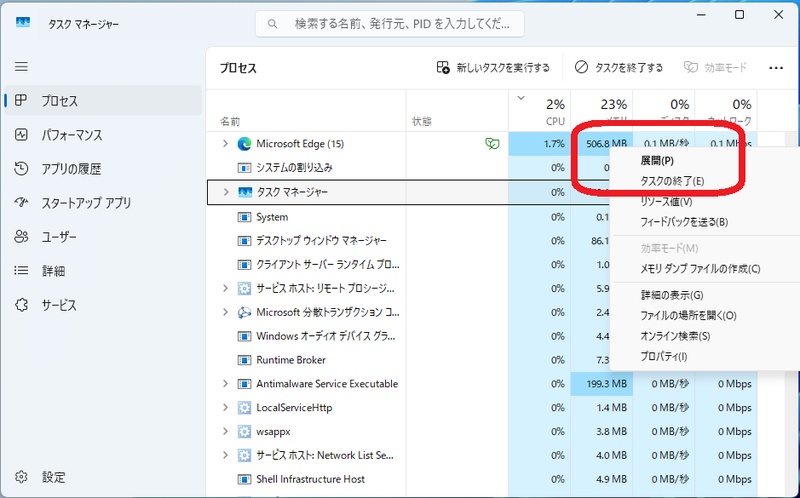Open the サービス page

click(x=102, y=305)
